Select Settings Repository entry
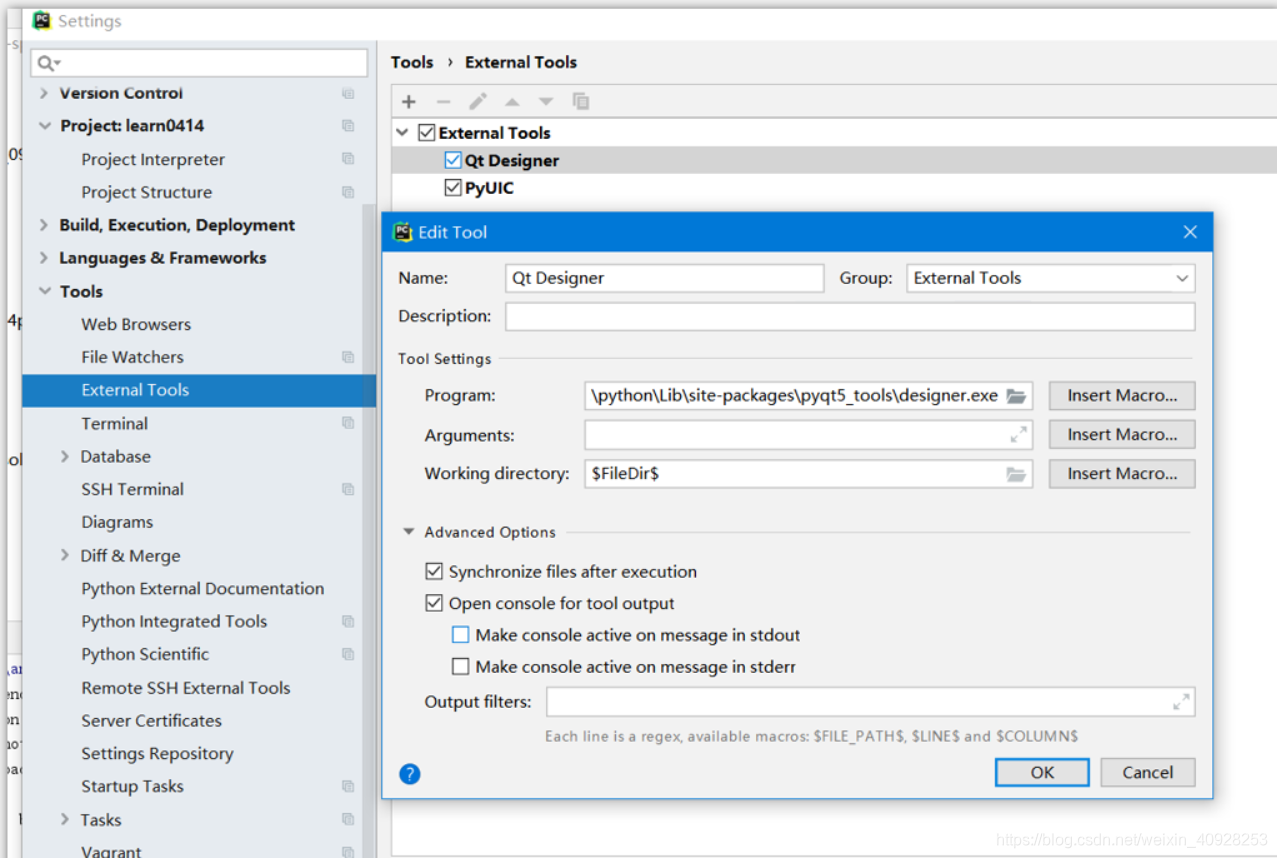This screenshot has width=1277, height=858. 157,753
